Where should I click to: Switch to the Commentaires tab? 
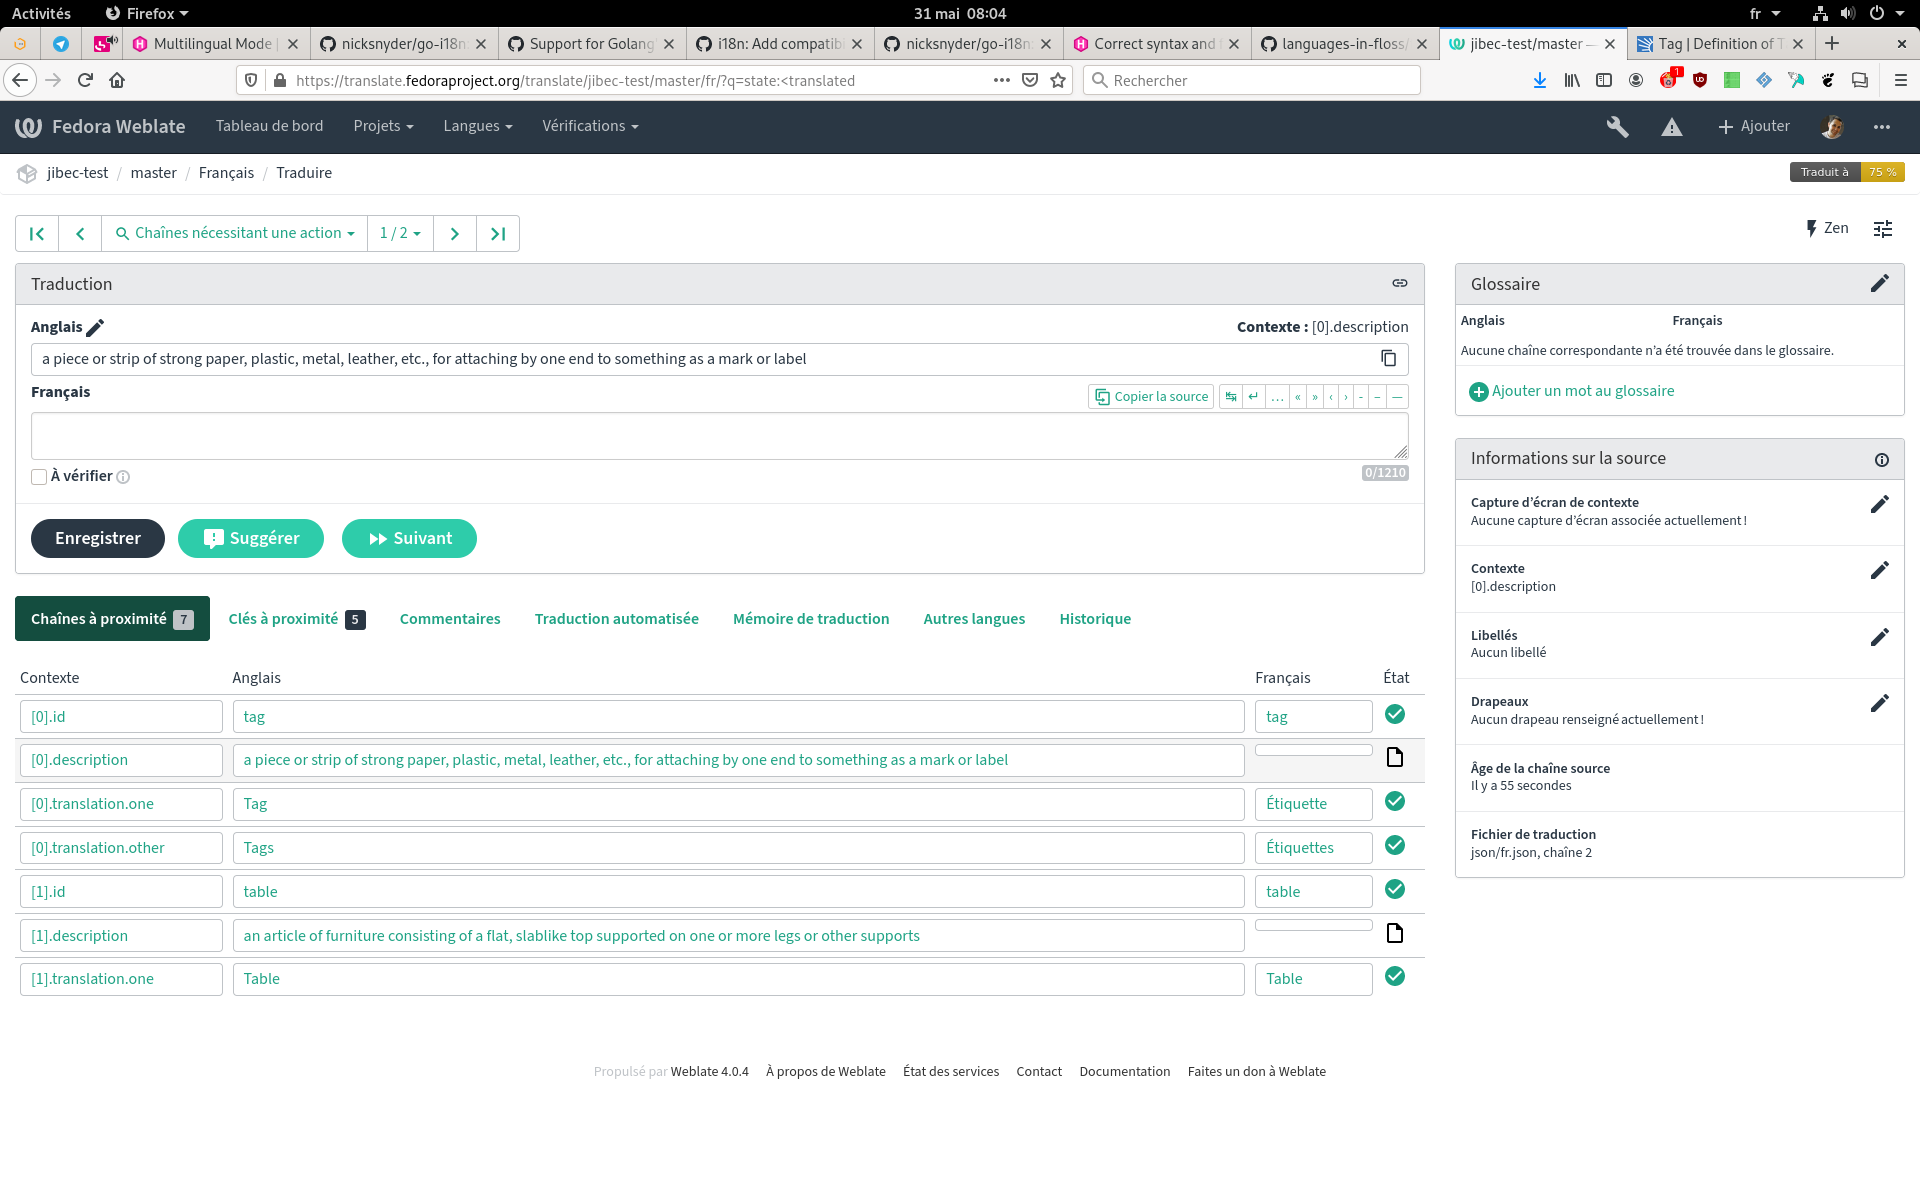449,618
